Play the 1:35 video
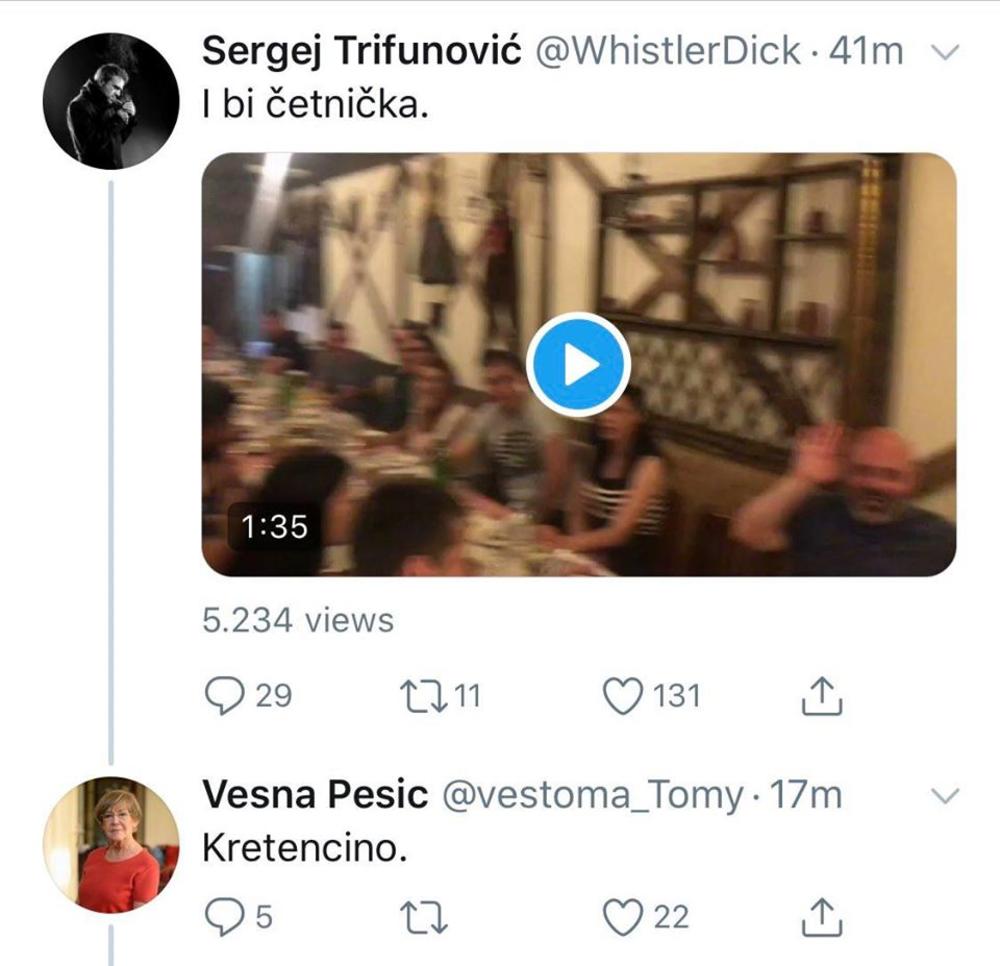1000x966 pixels. [578, 365]
